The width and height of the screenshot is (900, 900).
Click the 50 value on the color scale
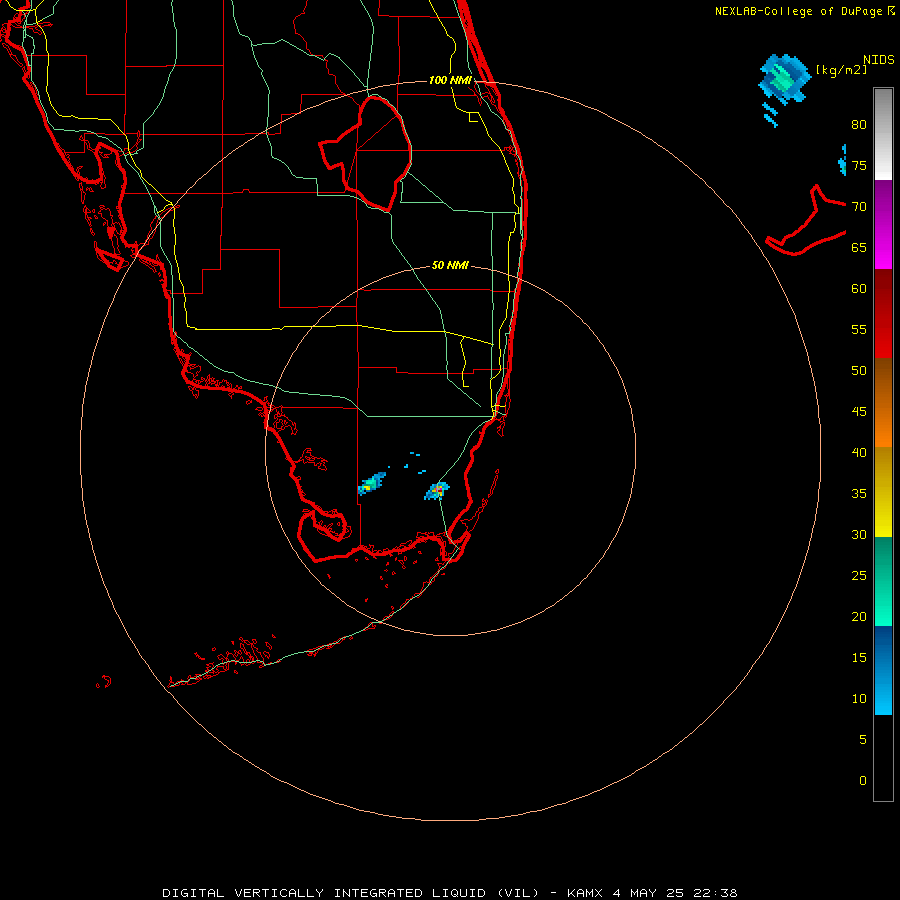click(x=859, y=371)
